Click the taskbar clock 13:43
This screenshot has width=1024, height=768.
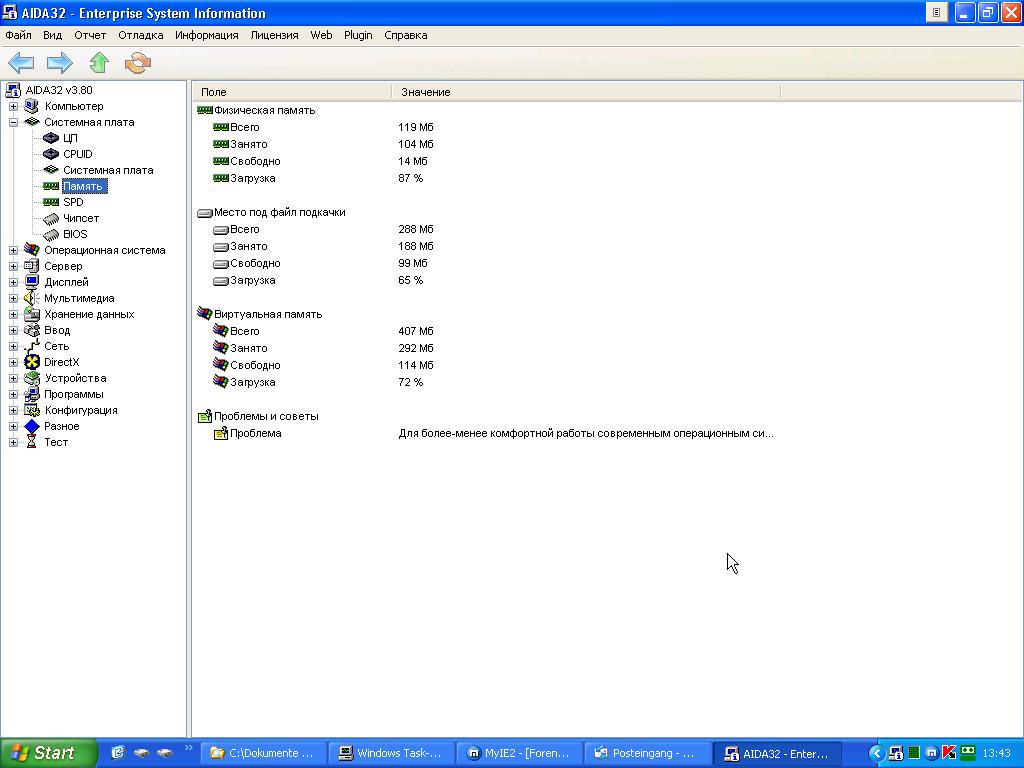point(997,753)
